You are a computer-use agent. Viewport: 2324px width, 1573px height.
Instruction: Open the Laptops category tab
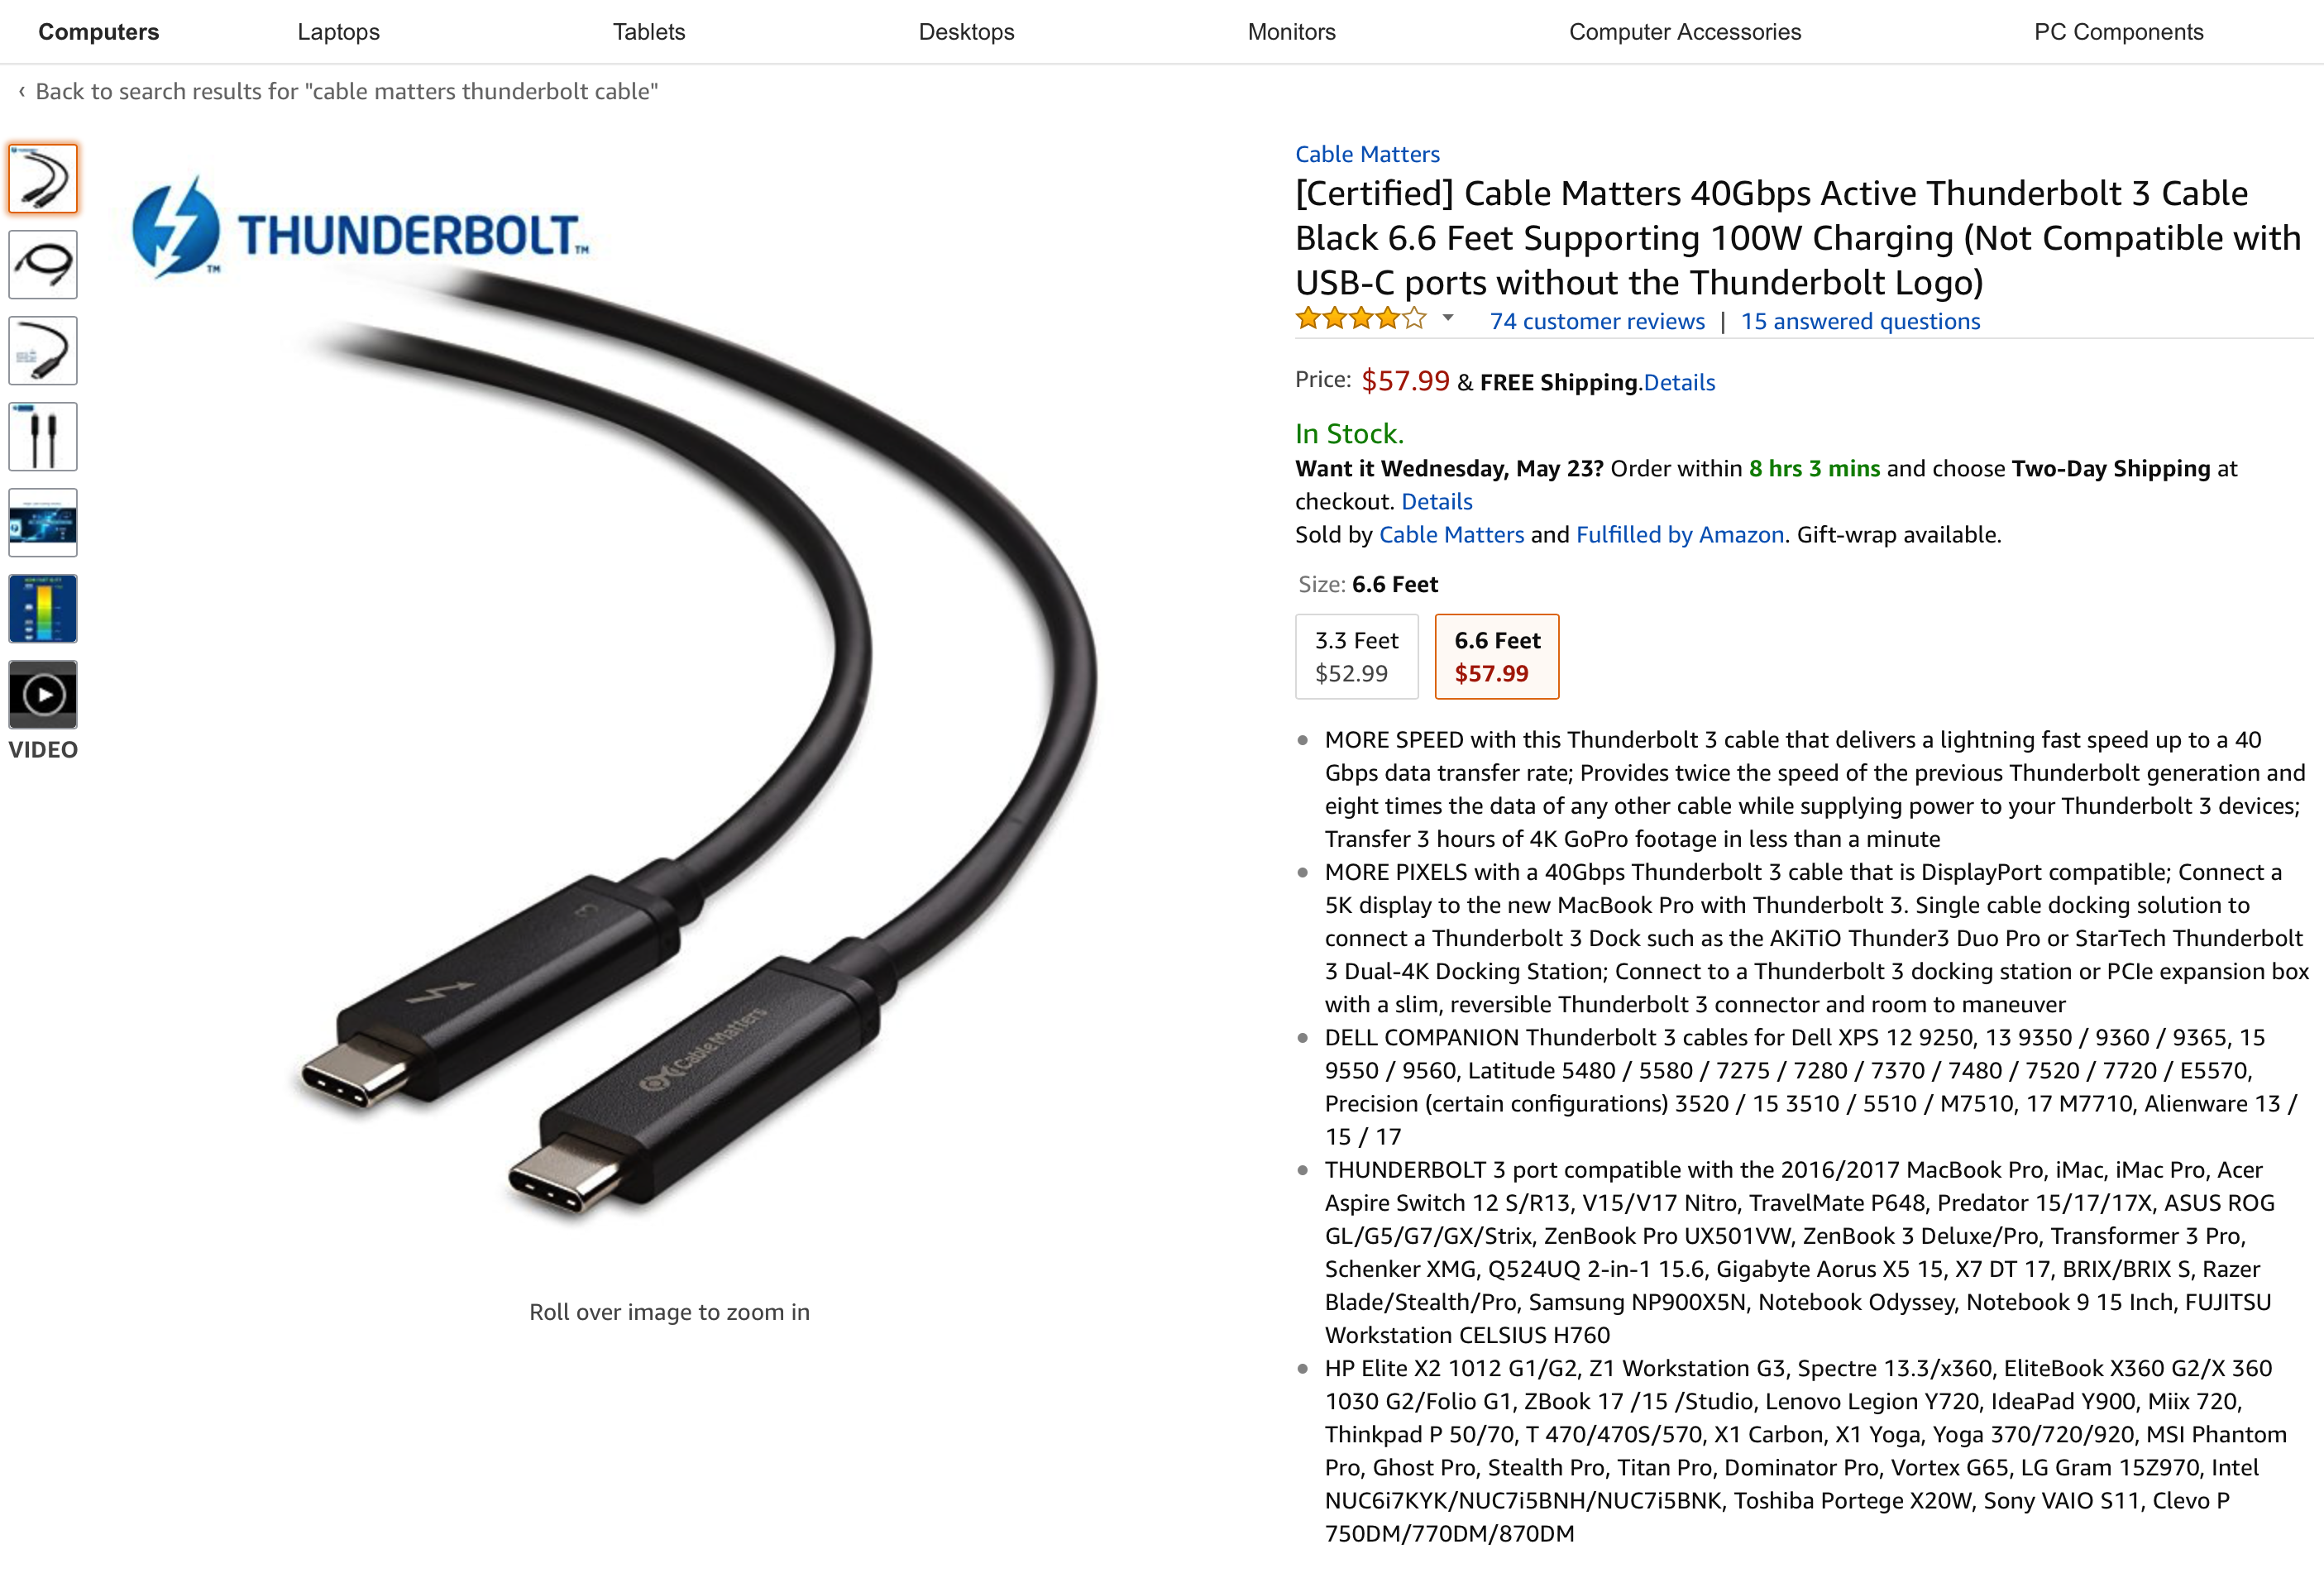(339, 32)
